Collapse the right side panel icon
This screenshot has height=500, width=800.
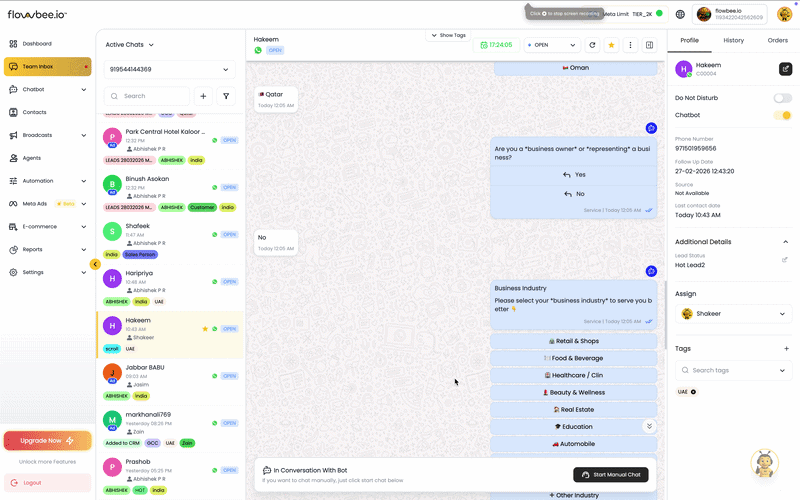click(x=649, y=45)
